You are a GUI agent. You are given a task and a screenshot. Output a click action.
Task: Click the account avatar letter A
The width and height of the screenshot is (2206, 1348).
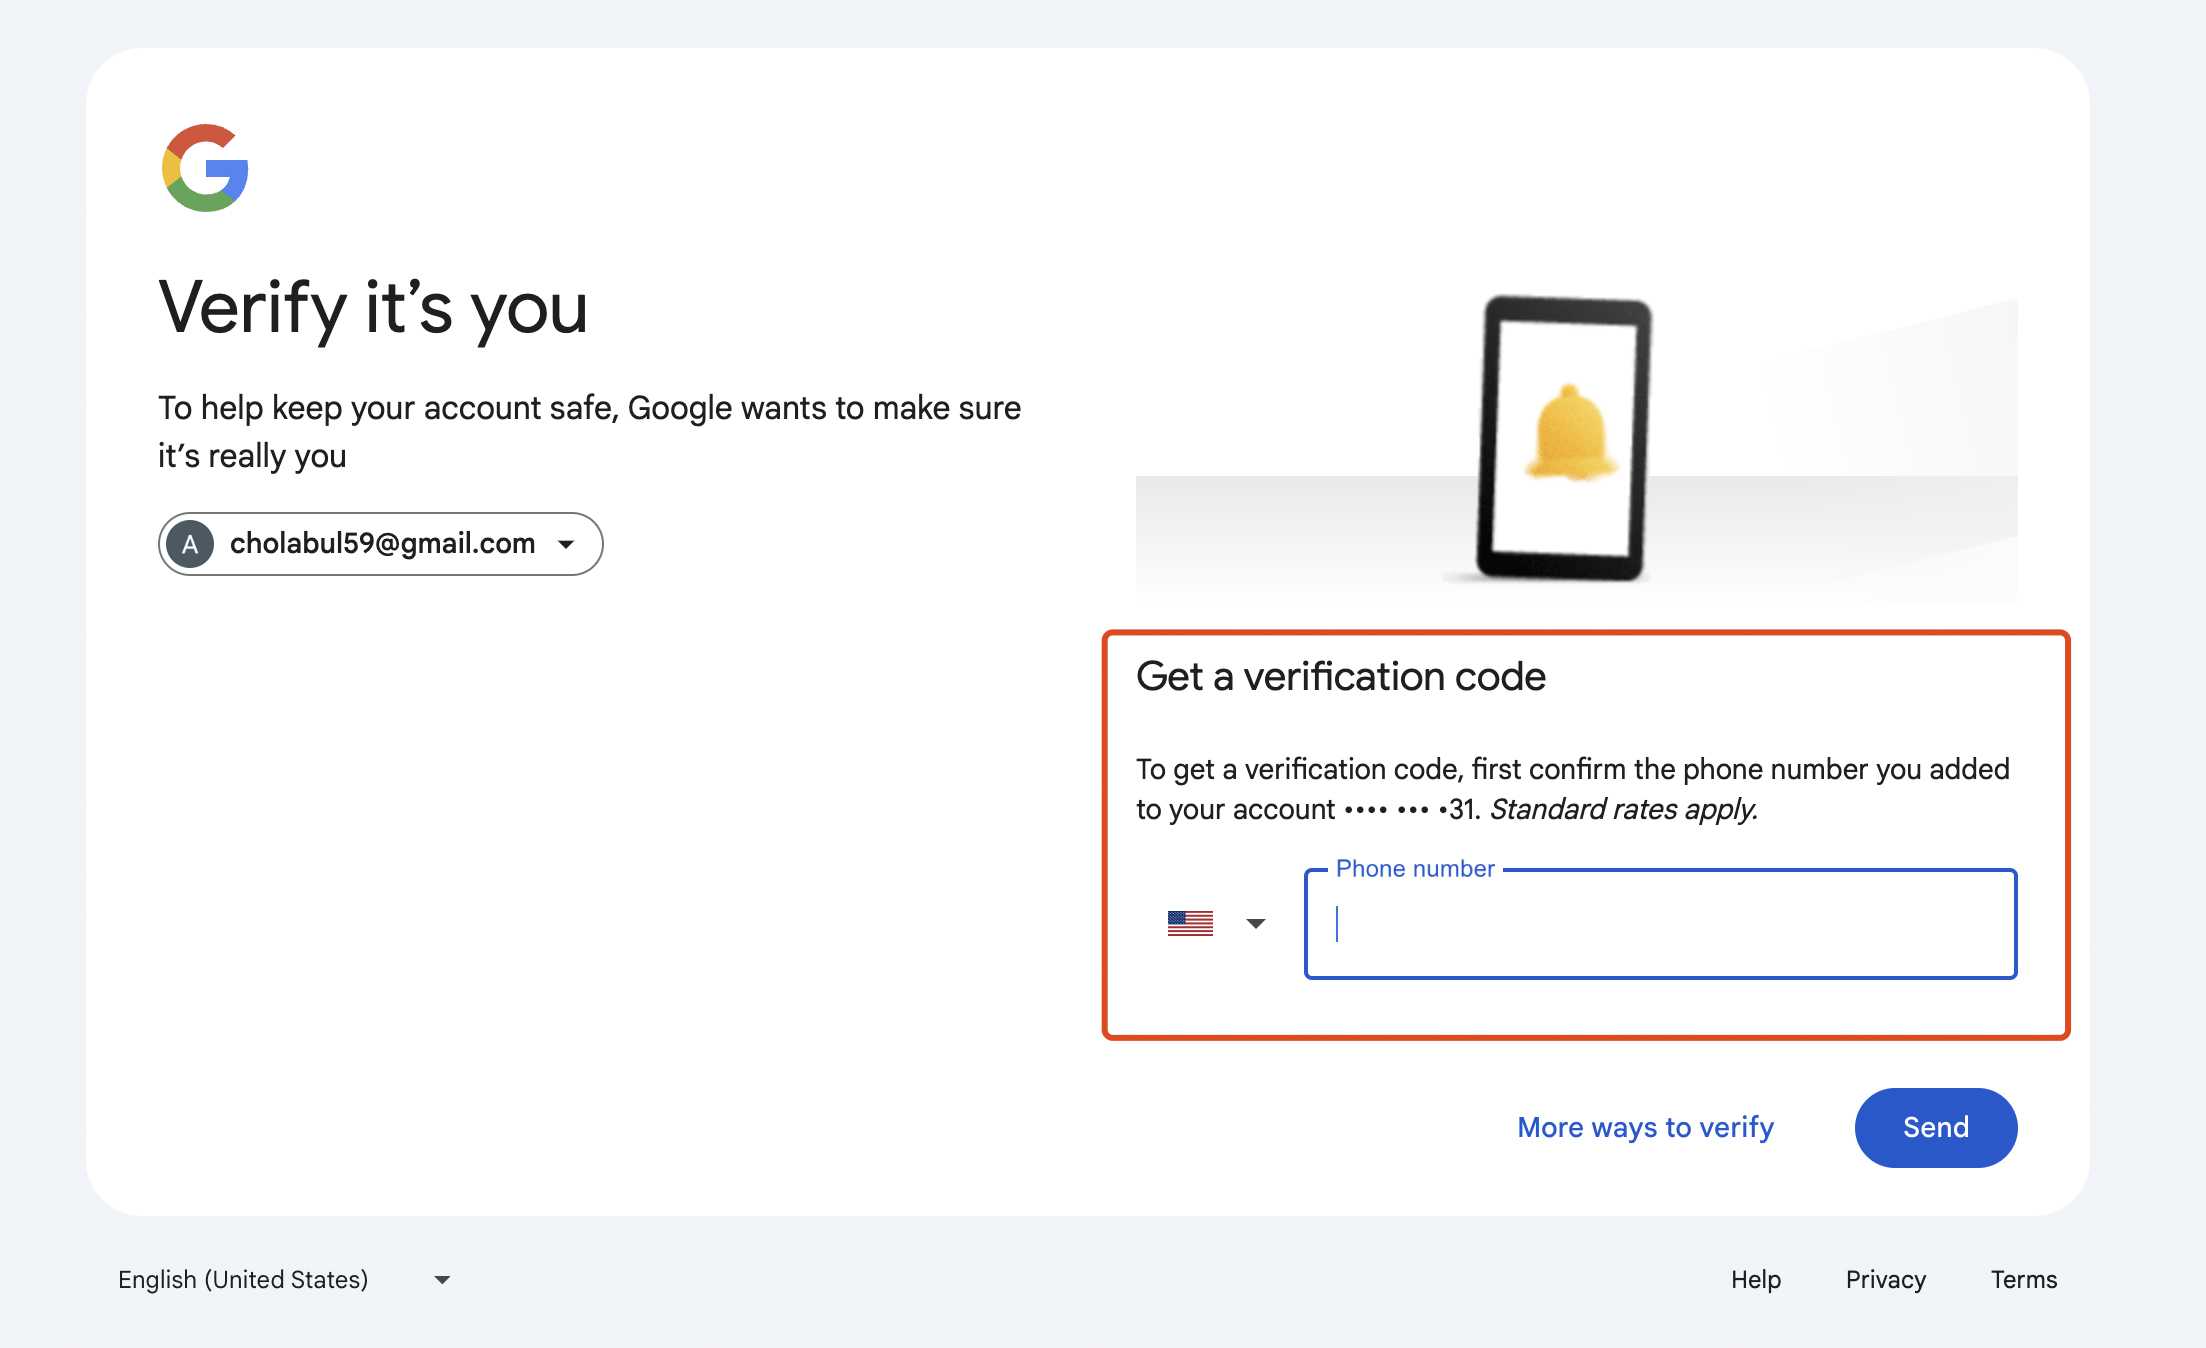pos(190,544)
